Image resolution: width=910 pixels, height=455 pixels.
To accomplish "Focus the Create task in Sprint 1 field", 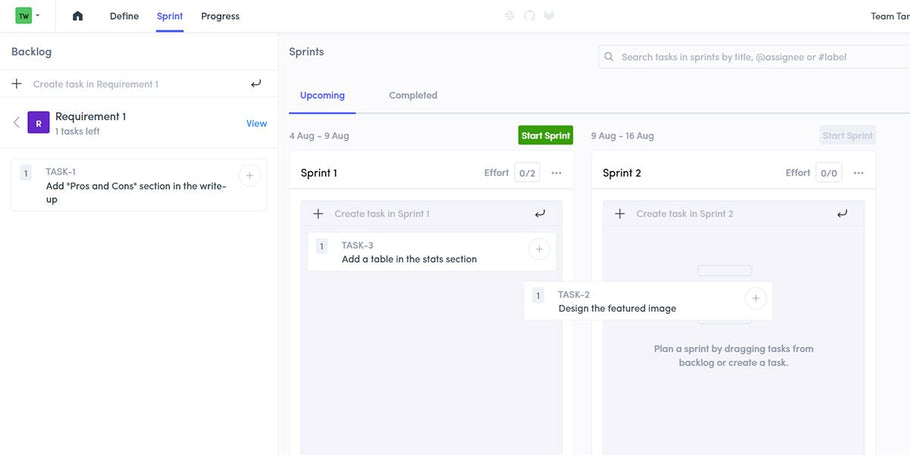I will 431,214.
